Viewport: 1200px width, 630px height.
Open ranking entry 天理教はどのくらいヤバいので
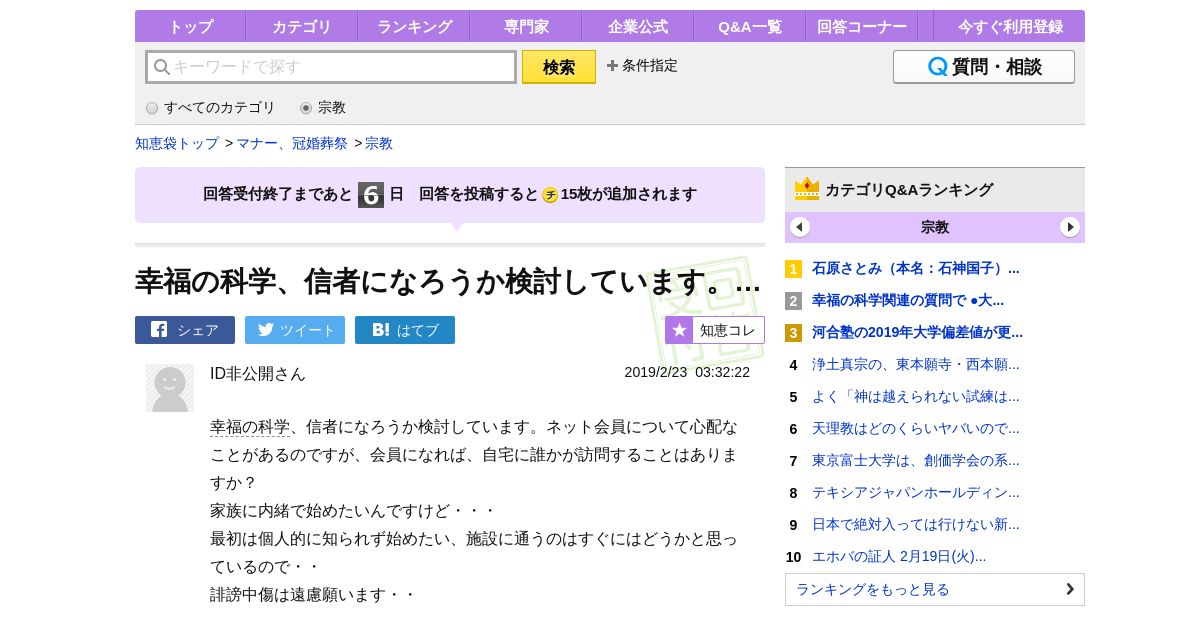(916, 428)
